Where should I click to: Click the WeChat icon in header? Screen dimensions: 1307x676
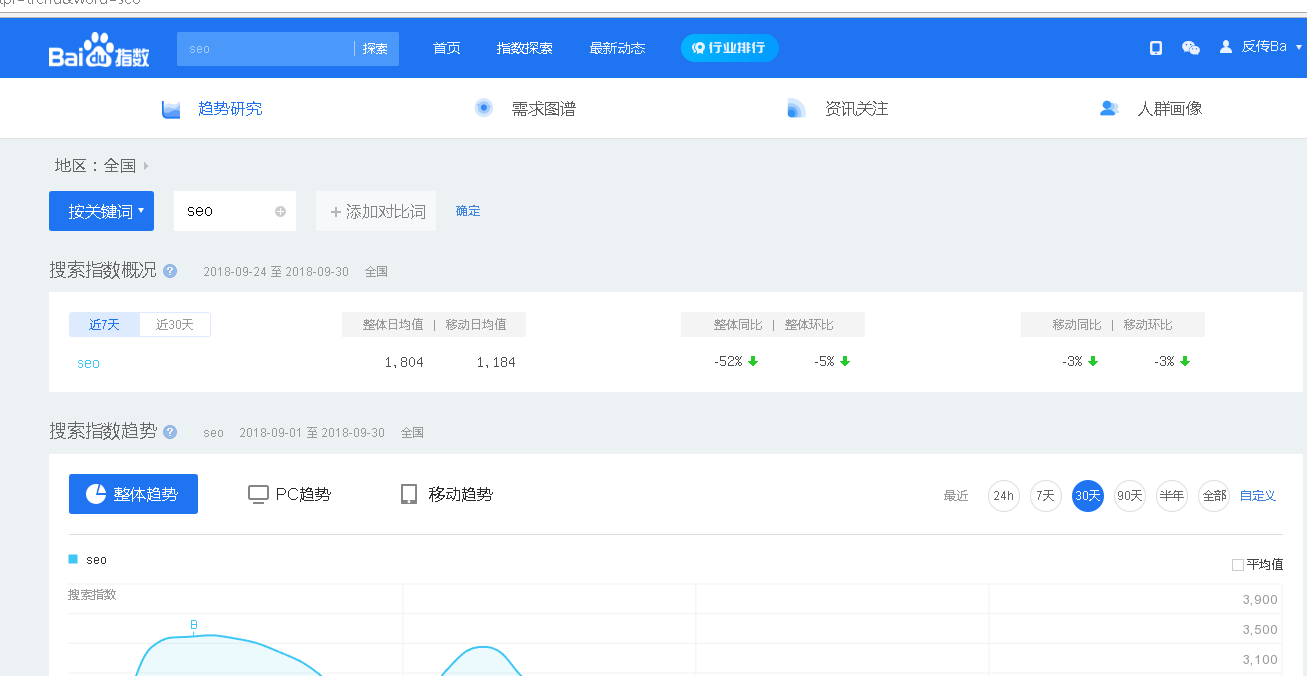tap(1190, 48)
